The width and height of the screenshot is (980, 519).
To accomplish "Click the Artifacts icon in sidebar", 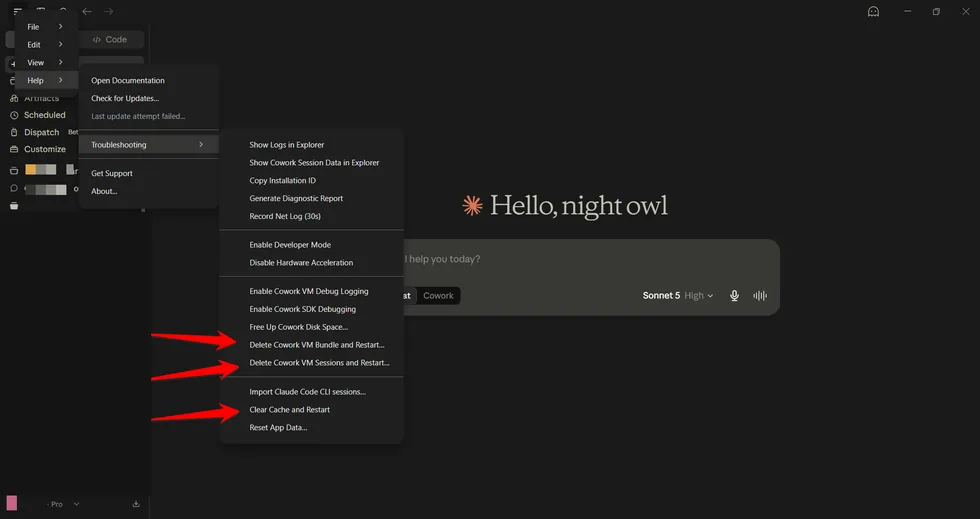I will tap(14, 98).
